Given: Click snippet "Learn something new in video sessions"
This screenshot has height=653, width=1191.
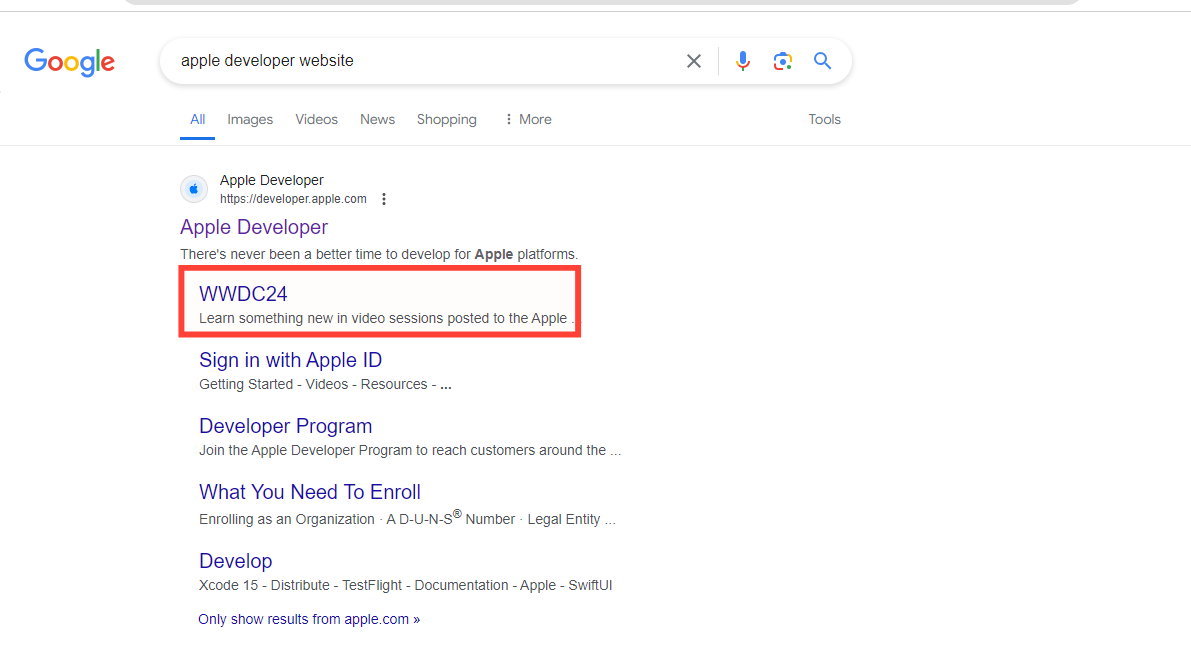Looking at the screenshot, I should click(x=386, y=318).
